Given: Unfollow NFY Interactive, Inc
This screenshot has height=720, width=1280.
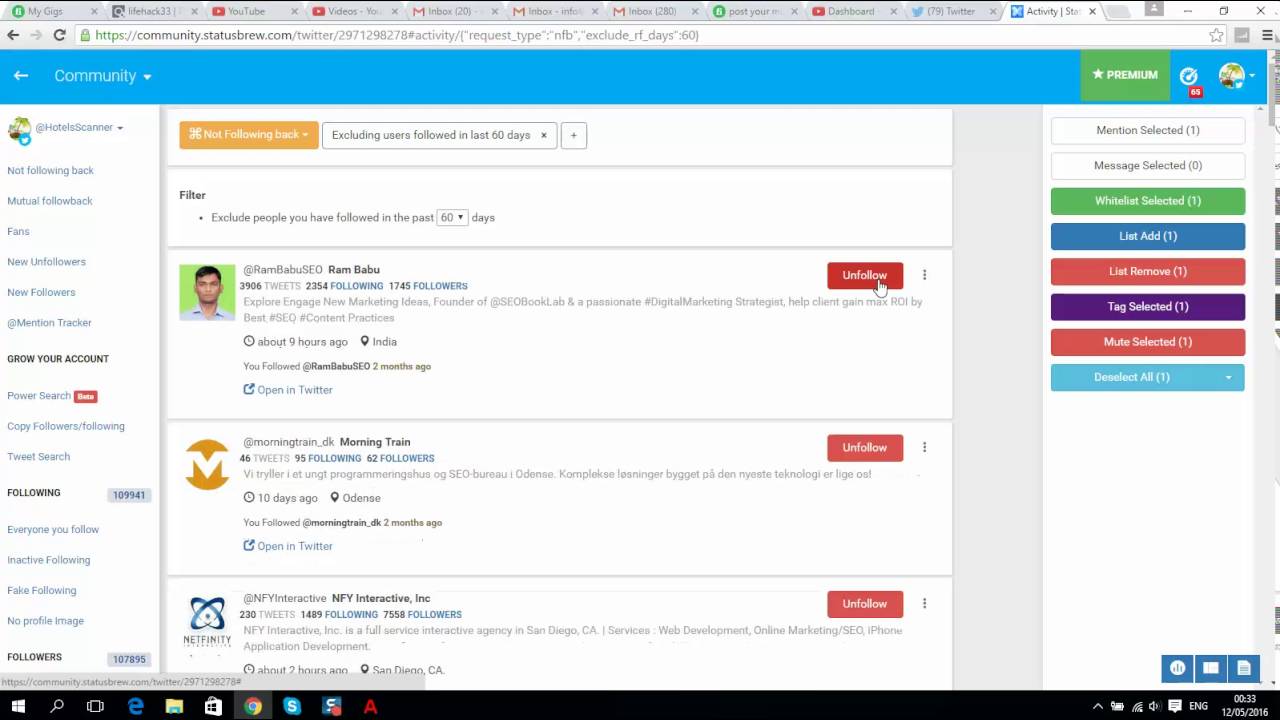Looking at the screenshot, I should point(865,604).
